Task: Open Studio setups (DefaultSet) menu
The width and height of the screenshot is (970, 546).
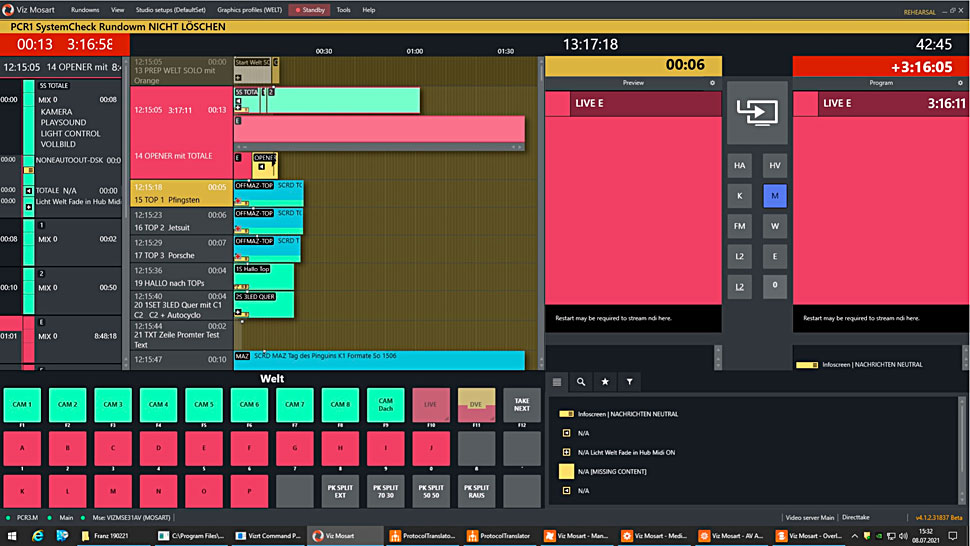Action: coord(171,10)
